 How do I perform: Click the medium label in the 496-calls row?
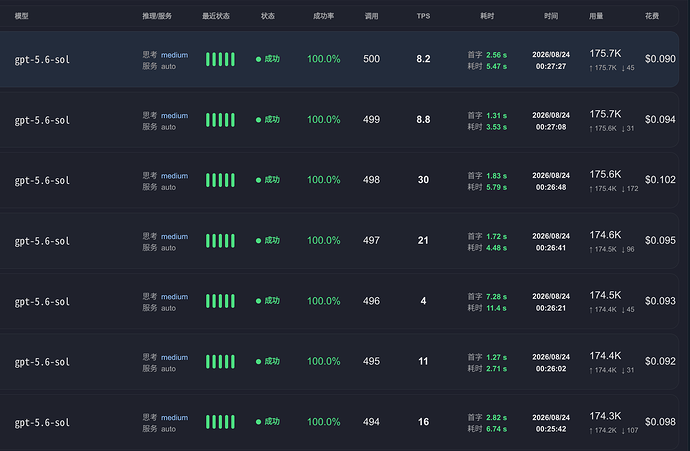pyautogui.click(x=174, y=297)
